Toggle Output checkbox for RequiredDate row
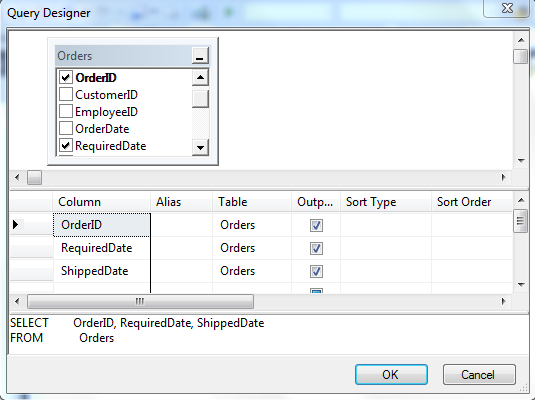This screenshot has width=535, height=400. pos(316,248)
